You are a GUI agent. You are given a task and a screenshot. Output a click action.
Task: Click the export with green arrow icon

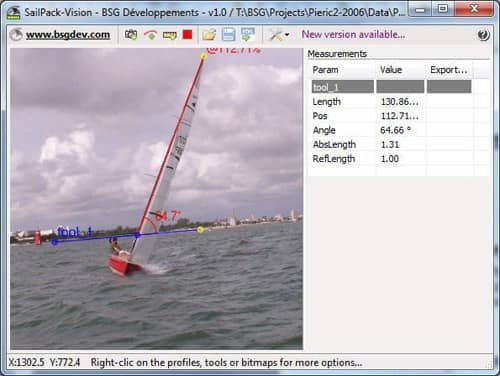(248, 35)
